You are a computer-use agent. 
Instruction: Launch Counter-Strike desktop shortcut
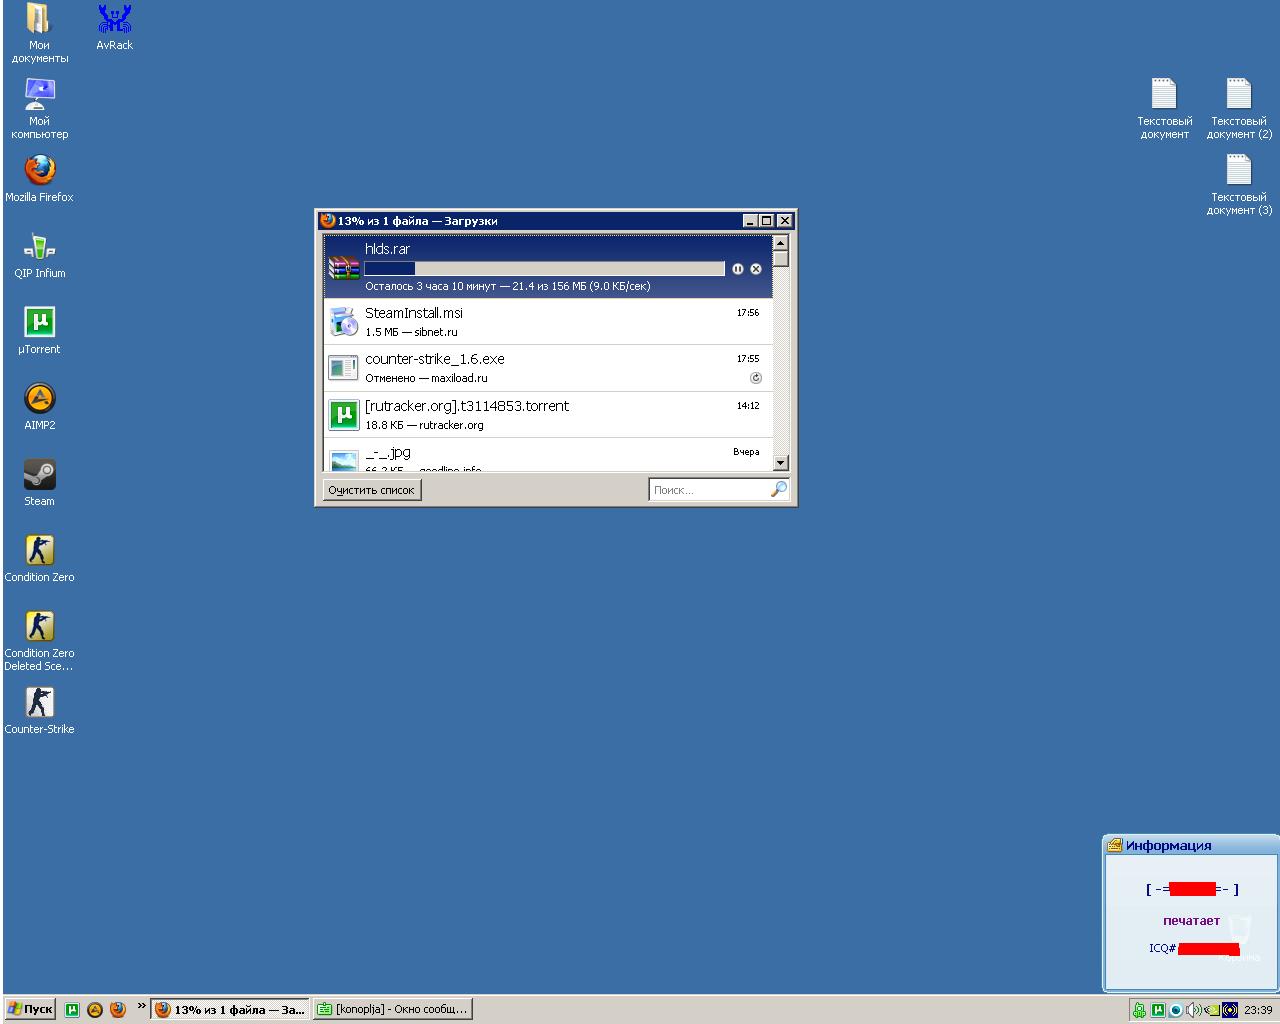click(x=39, y=704)
